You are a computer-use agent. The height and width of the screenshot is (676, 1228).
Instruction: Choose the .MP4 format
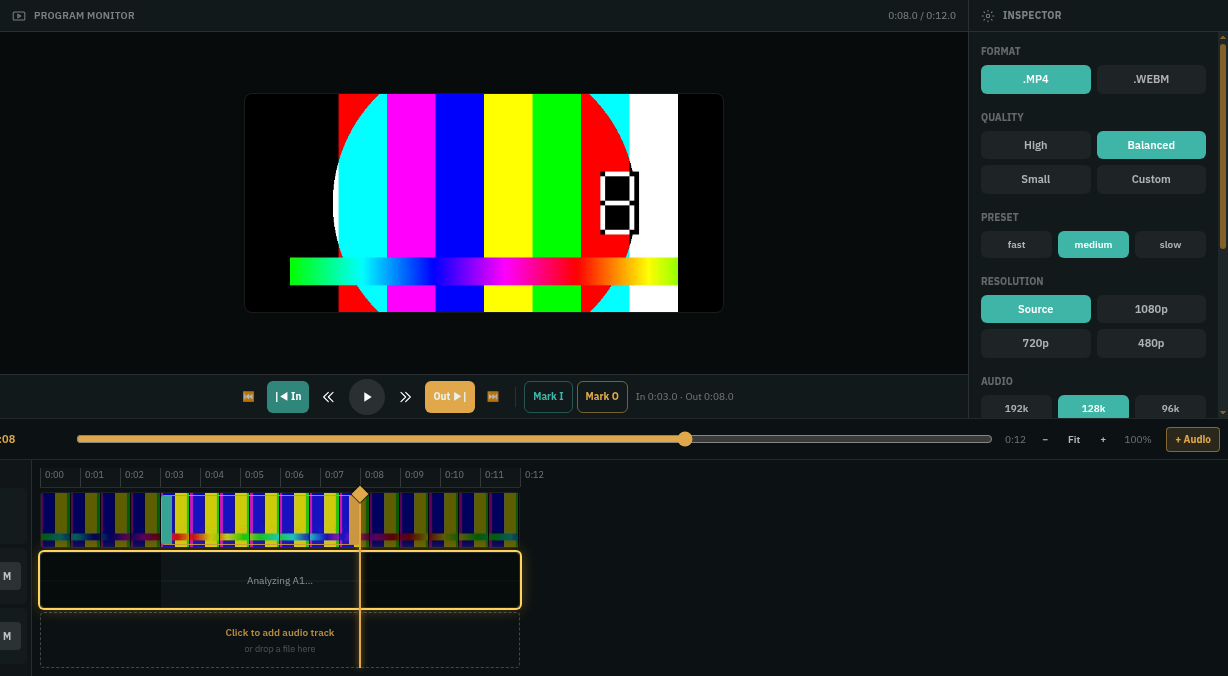click(1036, 80)
